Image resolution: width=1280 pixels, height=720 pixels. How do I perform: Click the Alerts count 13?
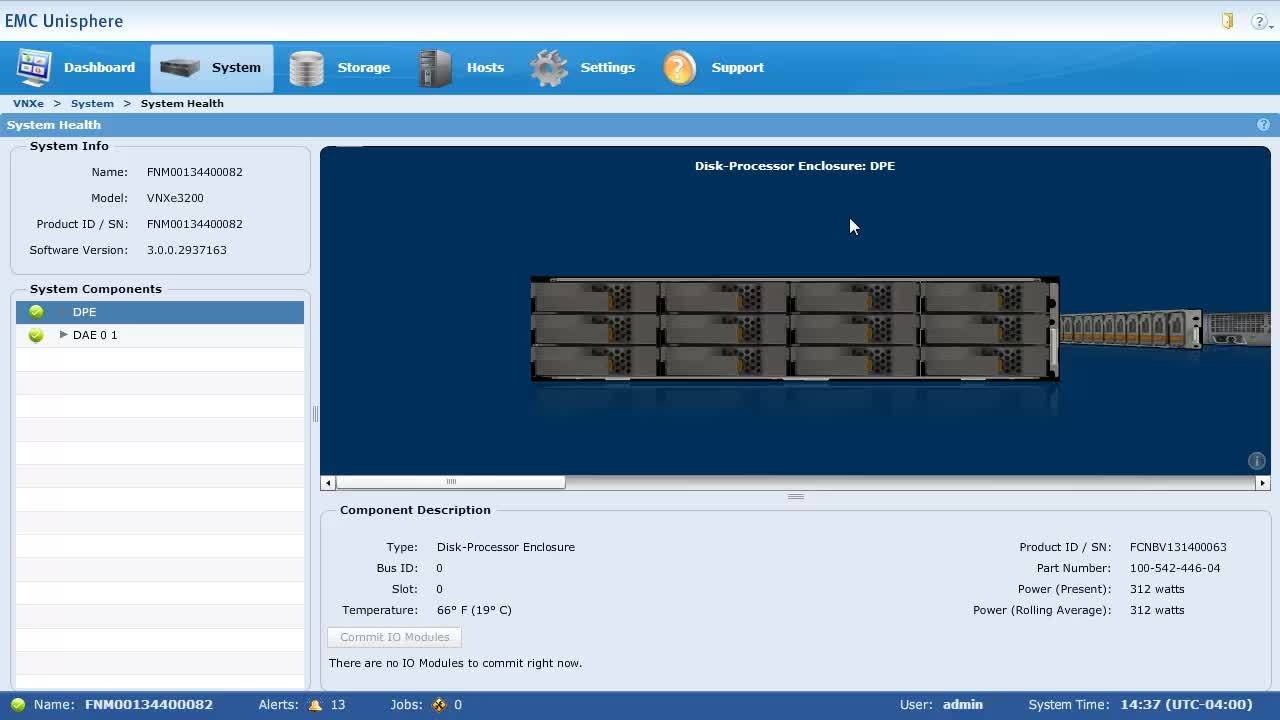click(338, 705)
